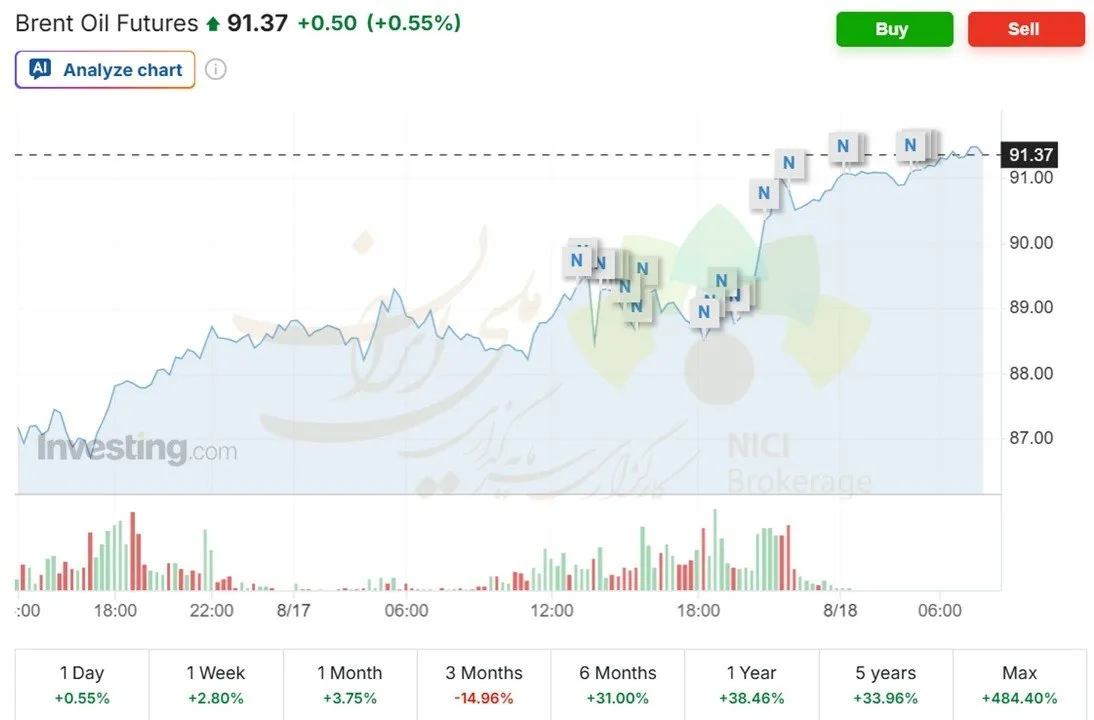Open the news marker N near 90.80 level

click(764, 193)
